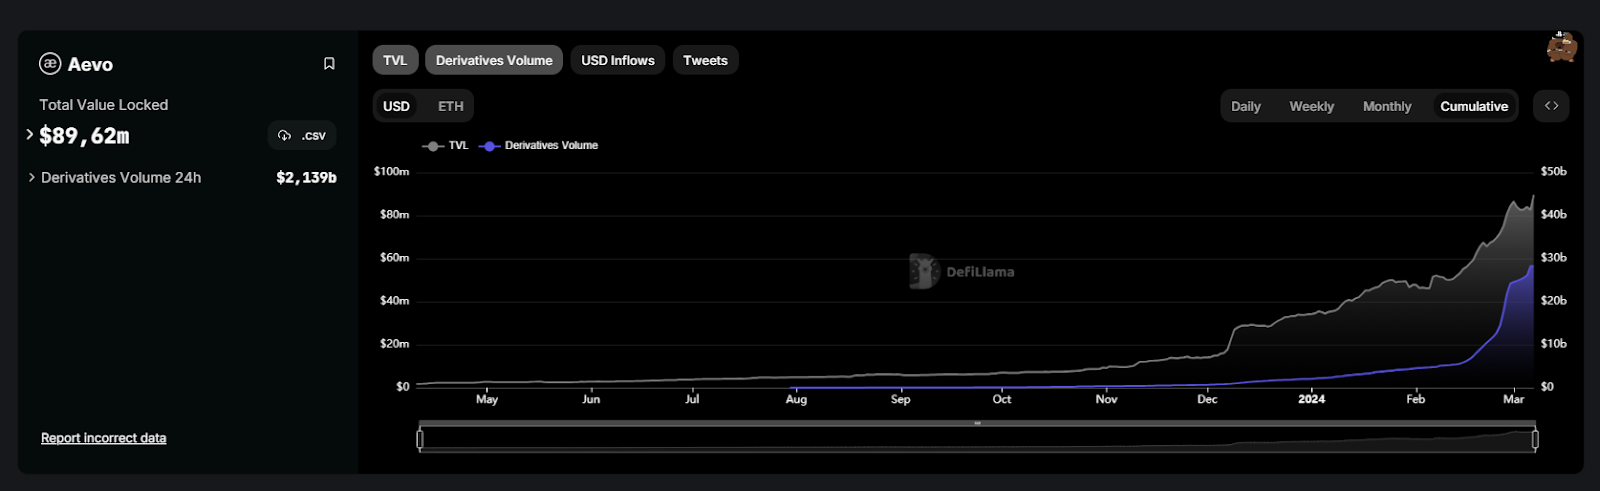This screenshot has width=1600, height=491.
Task: Click the $50b label on the right axis
Action: tap(1554, 172)
